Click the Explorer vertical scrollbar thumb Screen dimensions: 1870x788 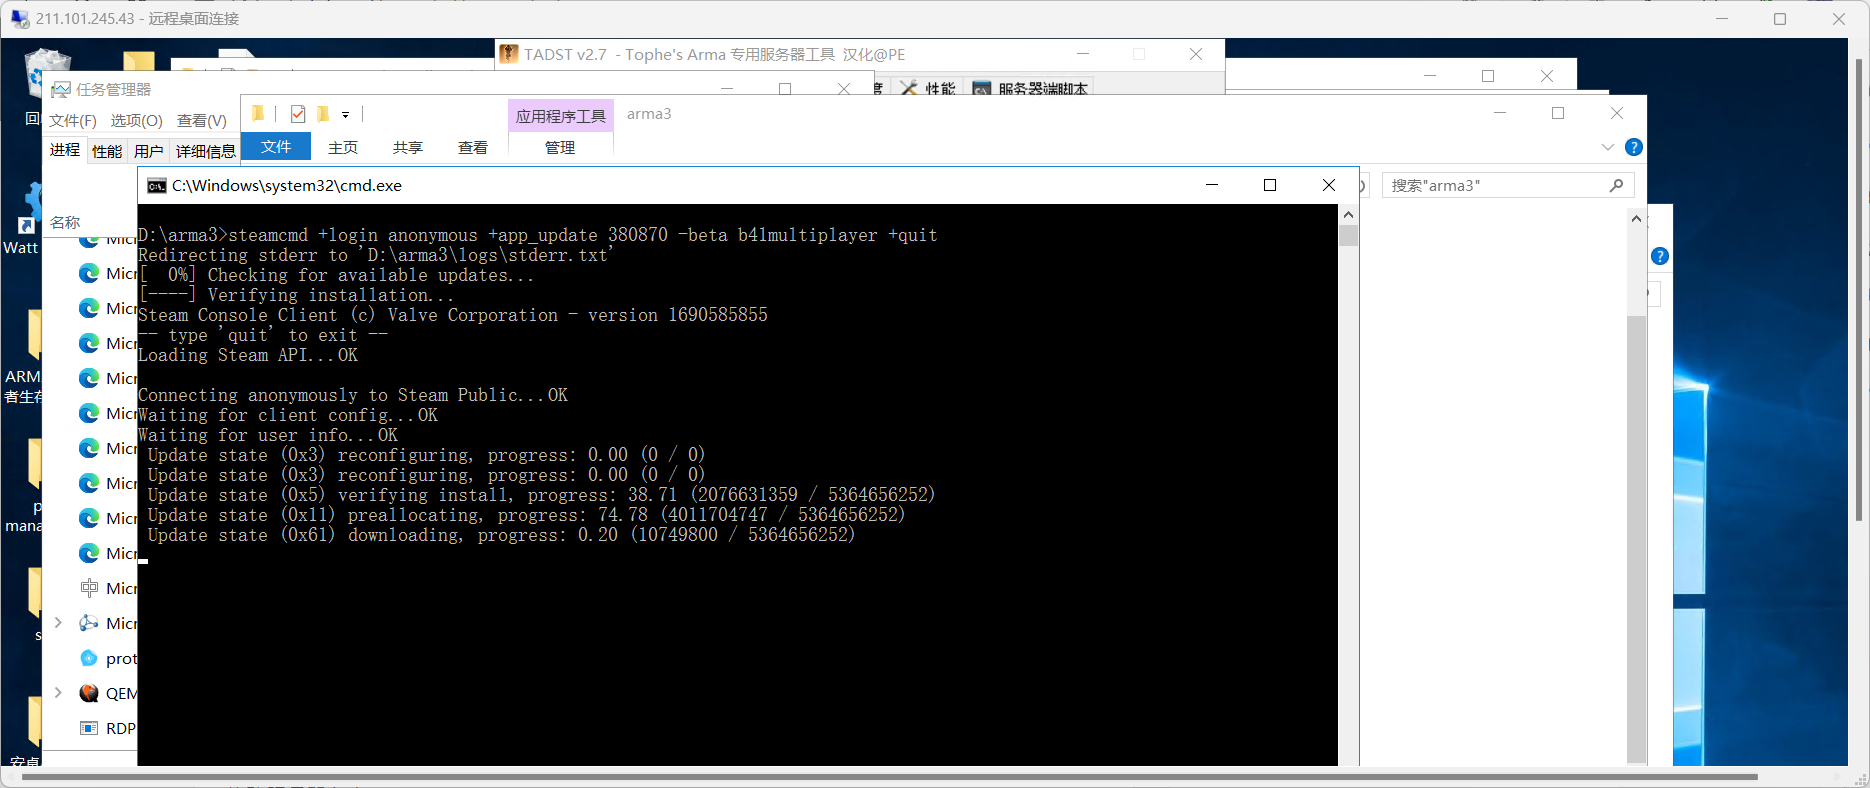1636,539
